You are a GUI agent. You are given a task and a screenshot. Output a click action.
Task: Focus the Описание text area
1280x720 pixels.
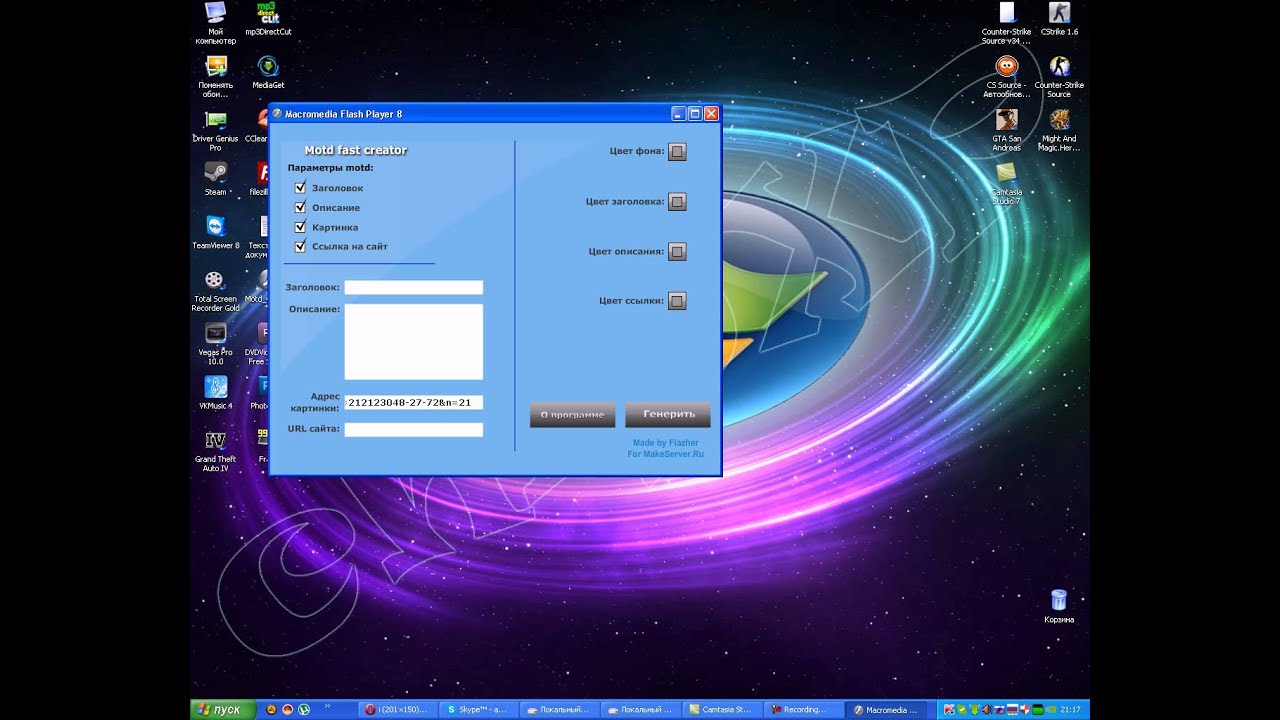point(414,342)
